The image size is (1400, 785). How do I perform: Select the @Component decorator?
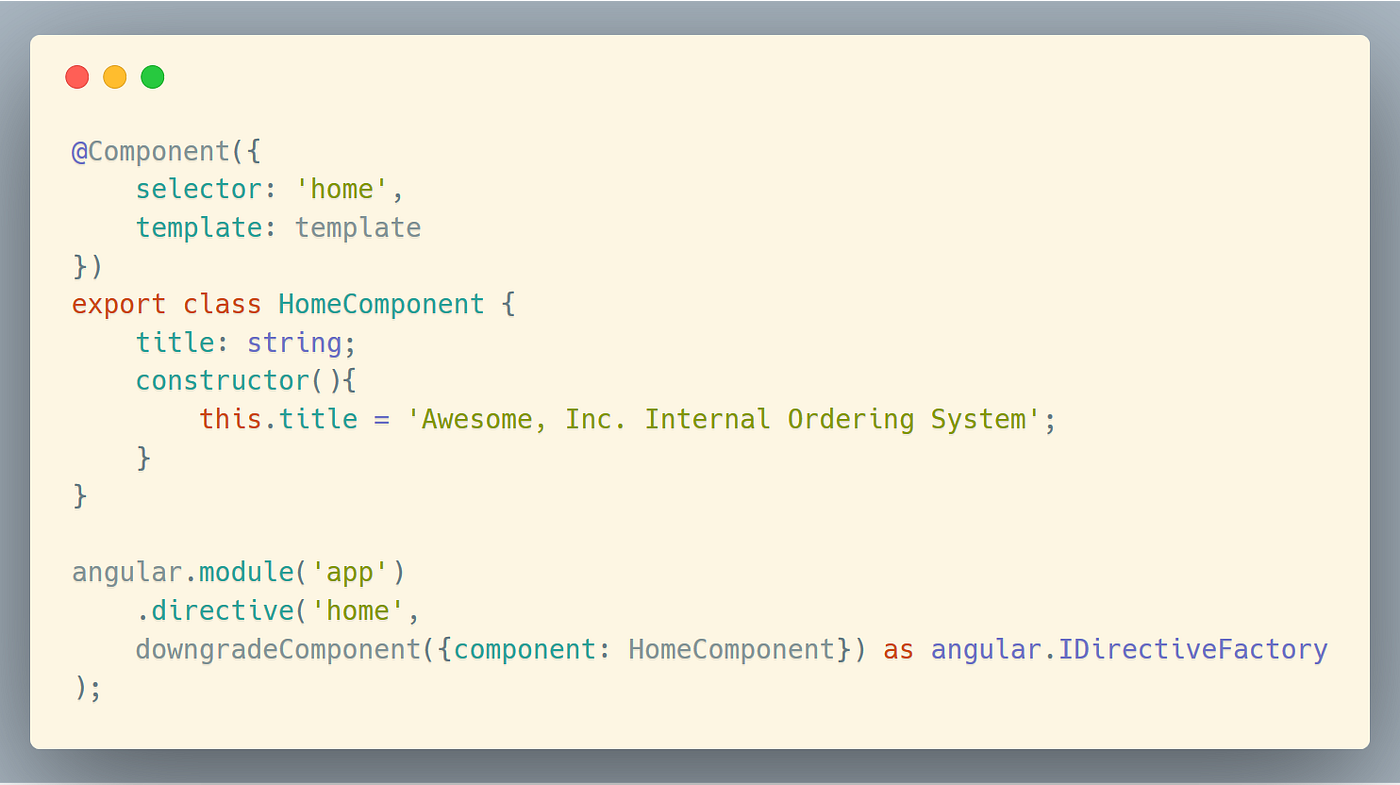coord(151,150)
